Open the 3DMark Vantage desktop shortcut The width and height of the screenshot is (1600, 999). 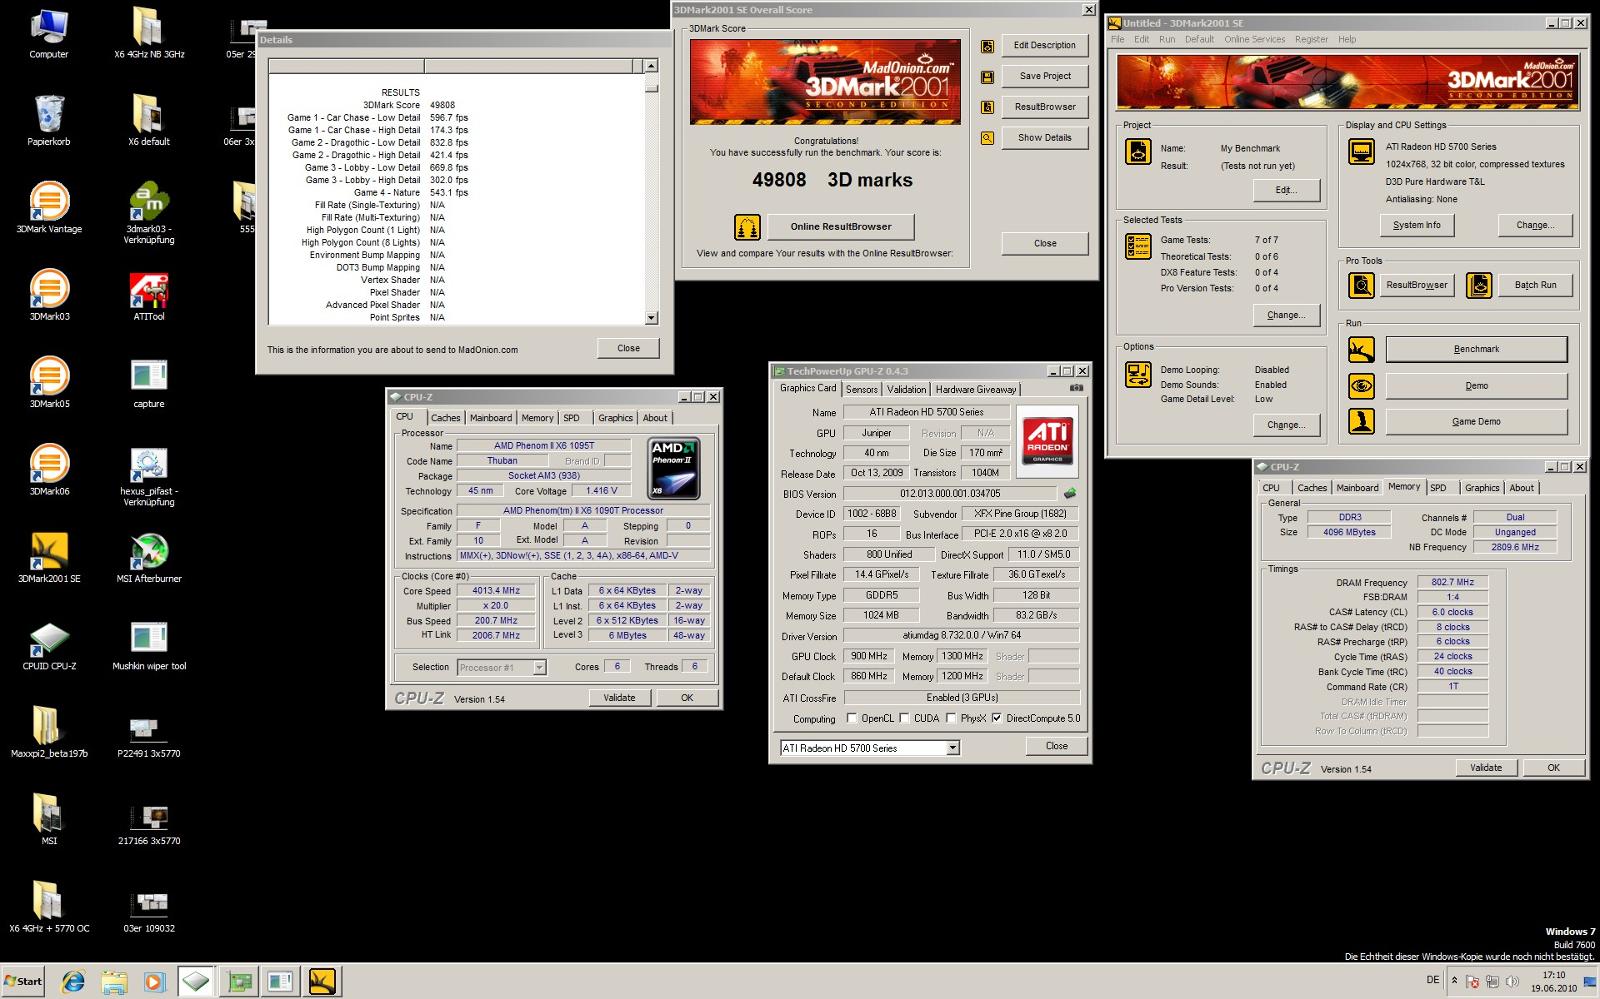(49, 207)
